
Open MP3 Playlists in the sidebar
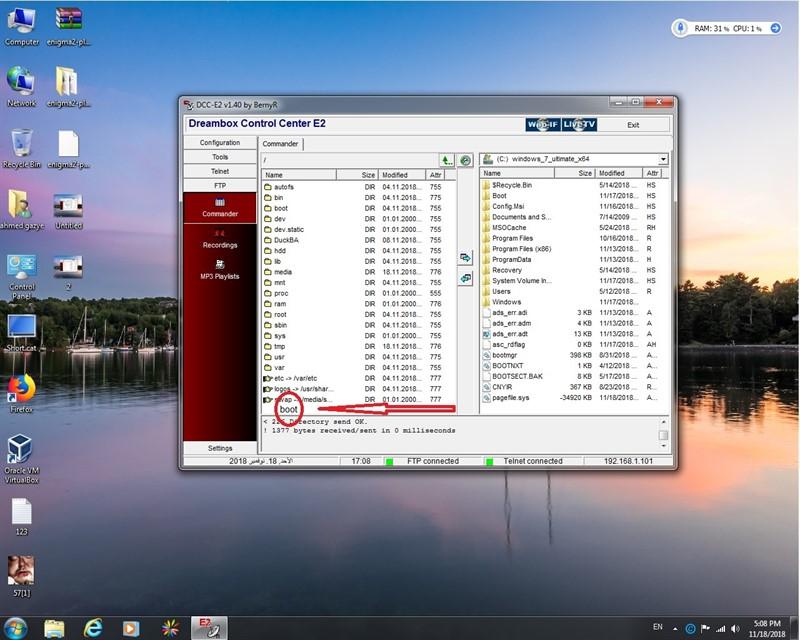coord(220,270)
